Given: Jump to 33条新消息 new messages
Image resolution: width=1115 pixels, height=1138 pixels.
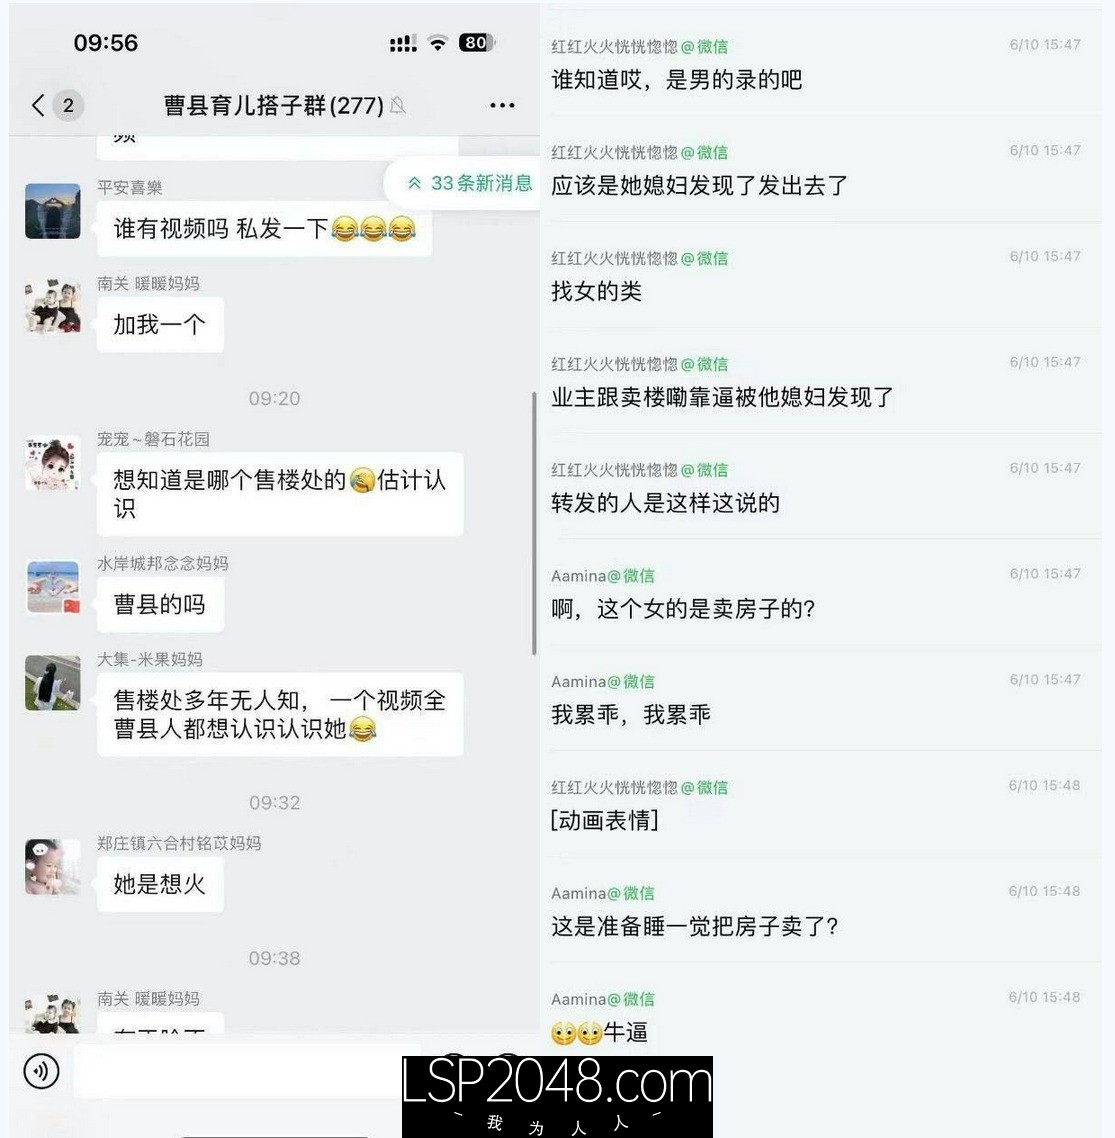Looking at the screenshot, I should click(x=469, y=183).
